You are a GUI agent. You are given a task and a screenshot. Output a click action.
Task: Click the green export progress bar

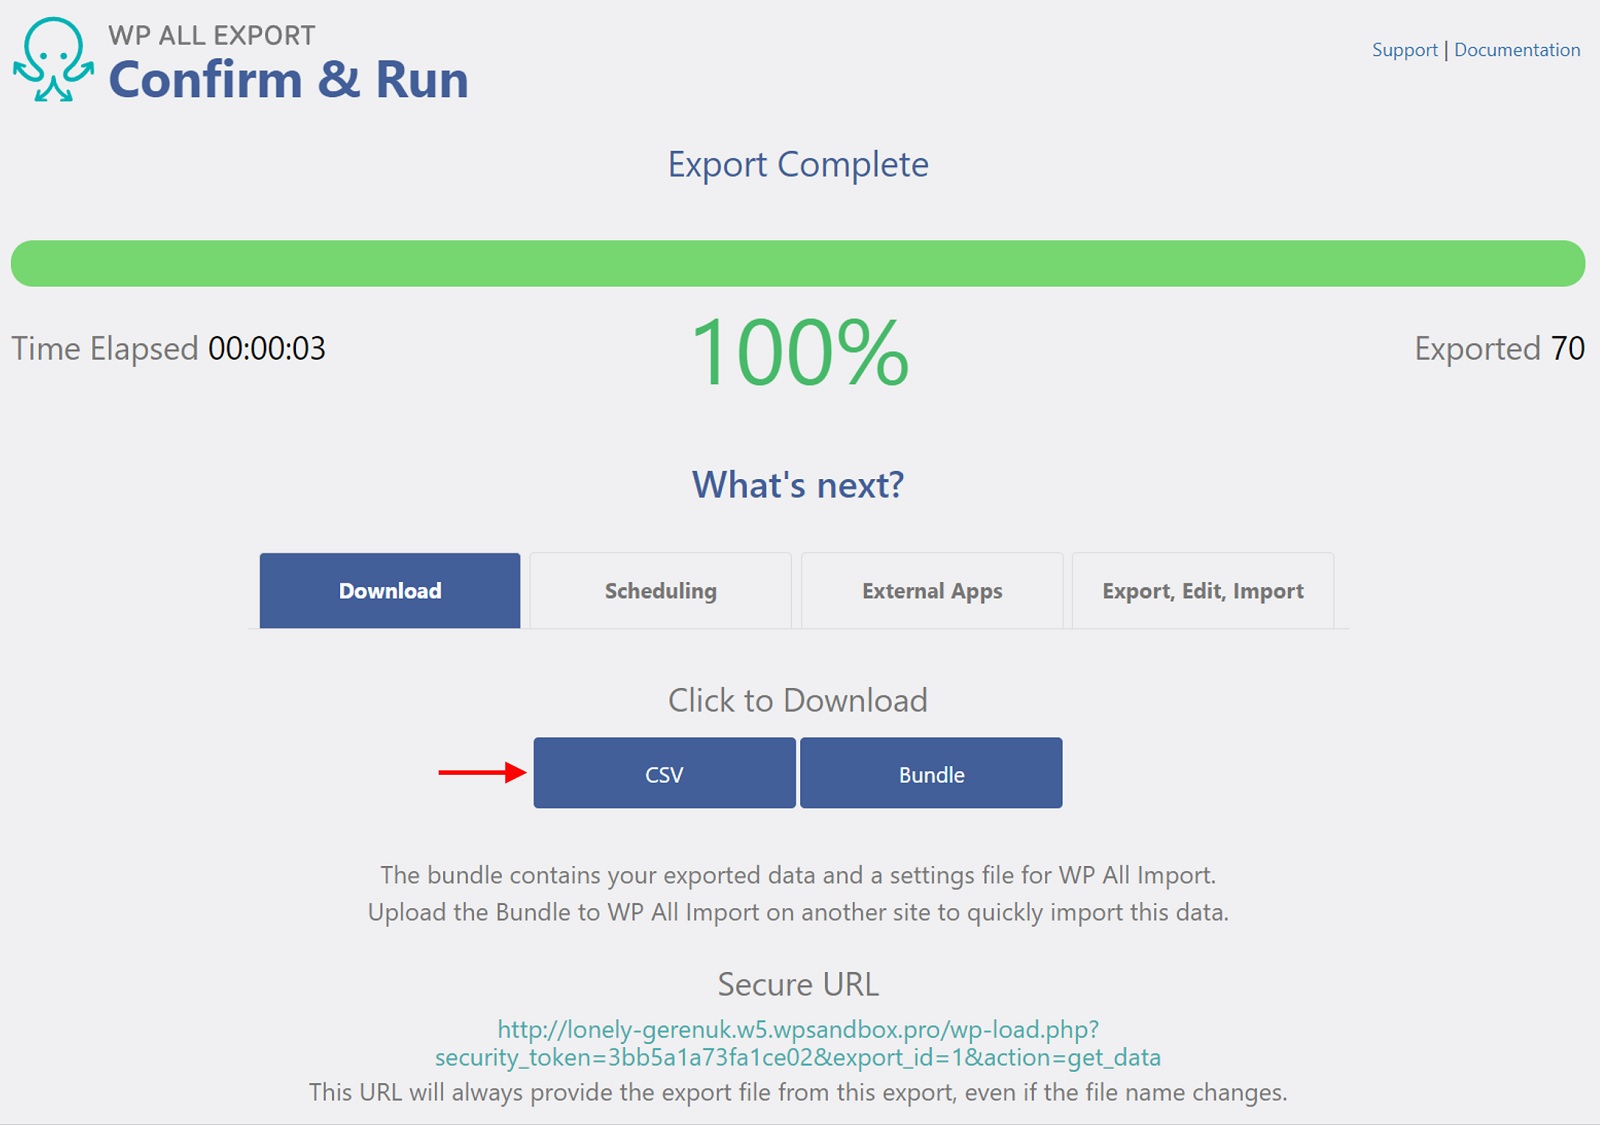[x=798, y=263]
